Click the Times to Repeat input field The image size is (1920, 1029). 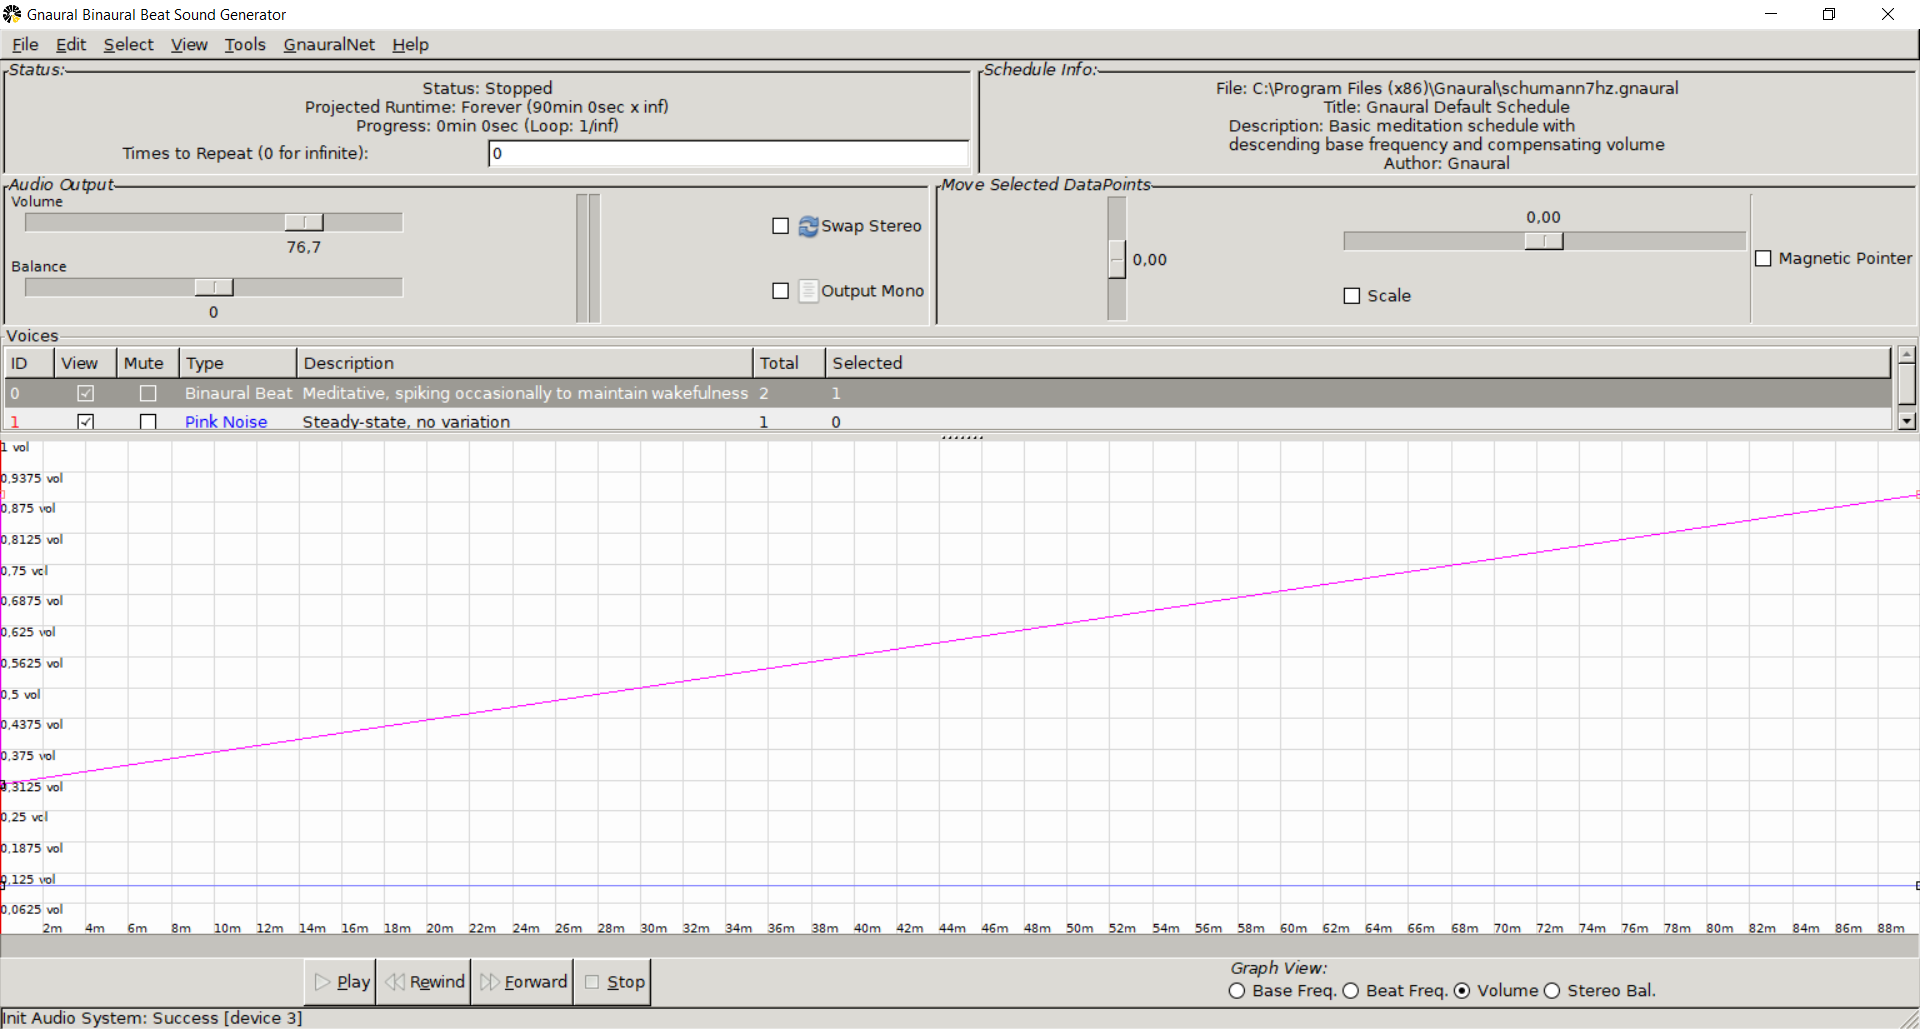(x=728, y=153)
